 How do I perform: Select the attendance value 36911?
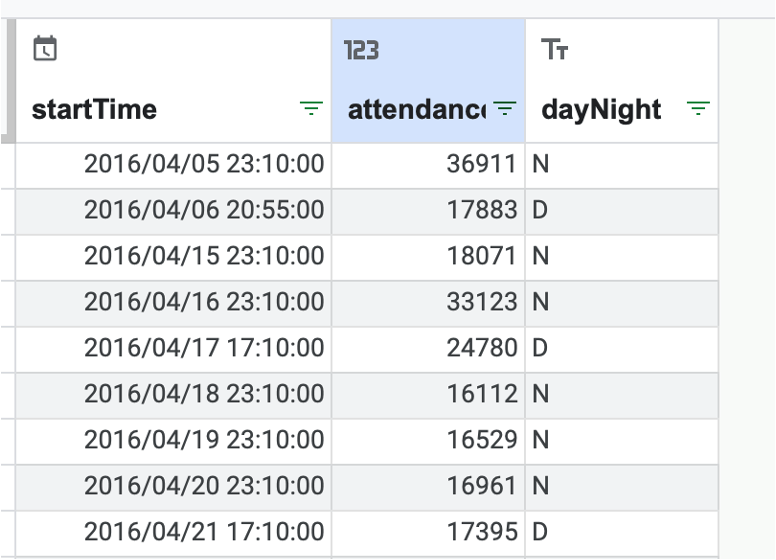pos(429,166)
